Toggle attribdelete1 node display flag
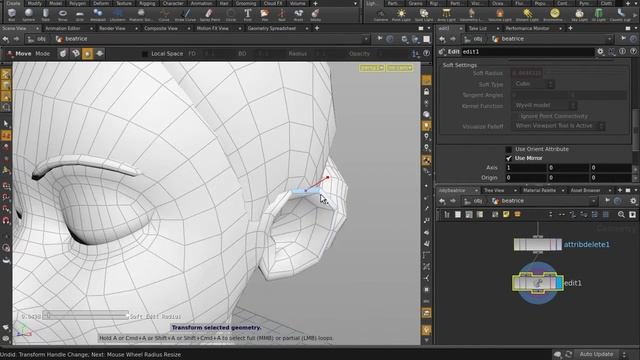 (x=559, y=244)
